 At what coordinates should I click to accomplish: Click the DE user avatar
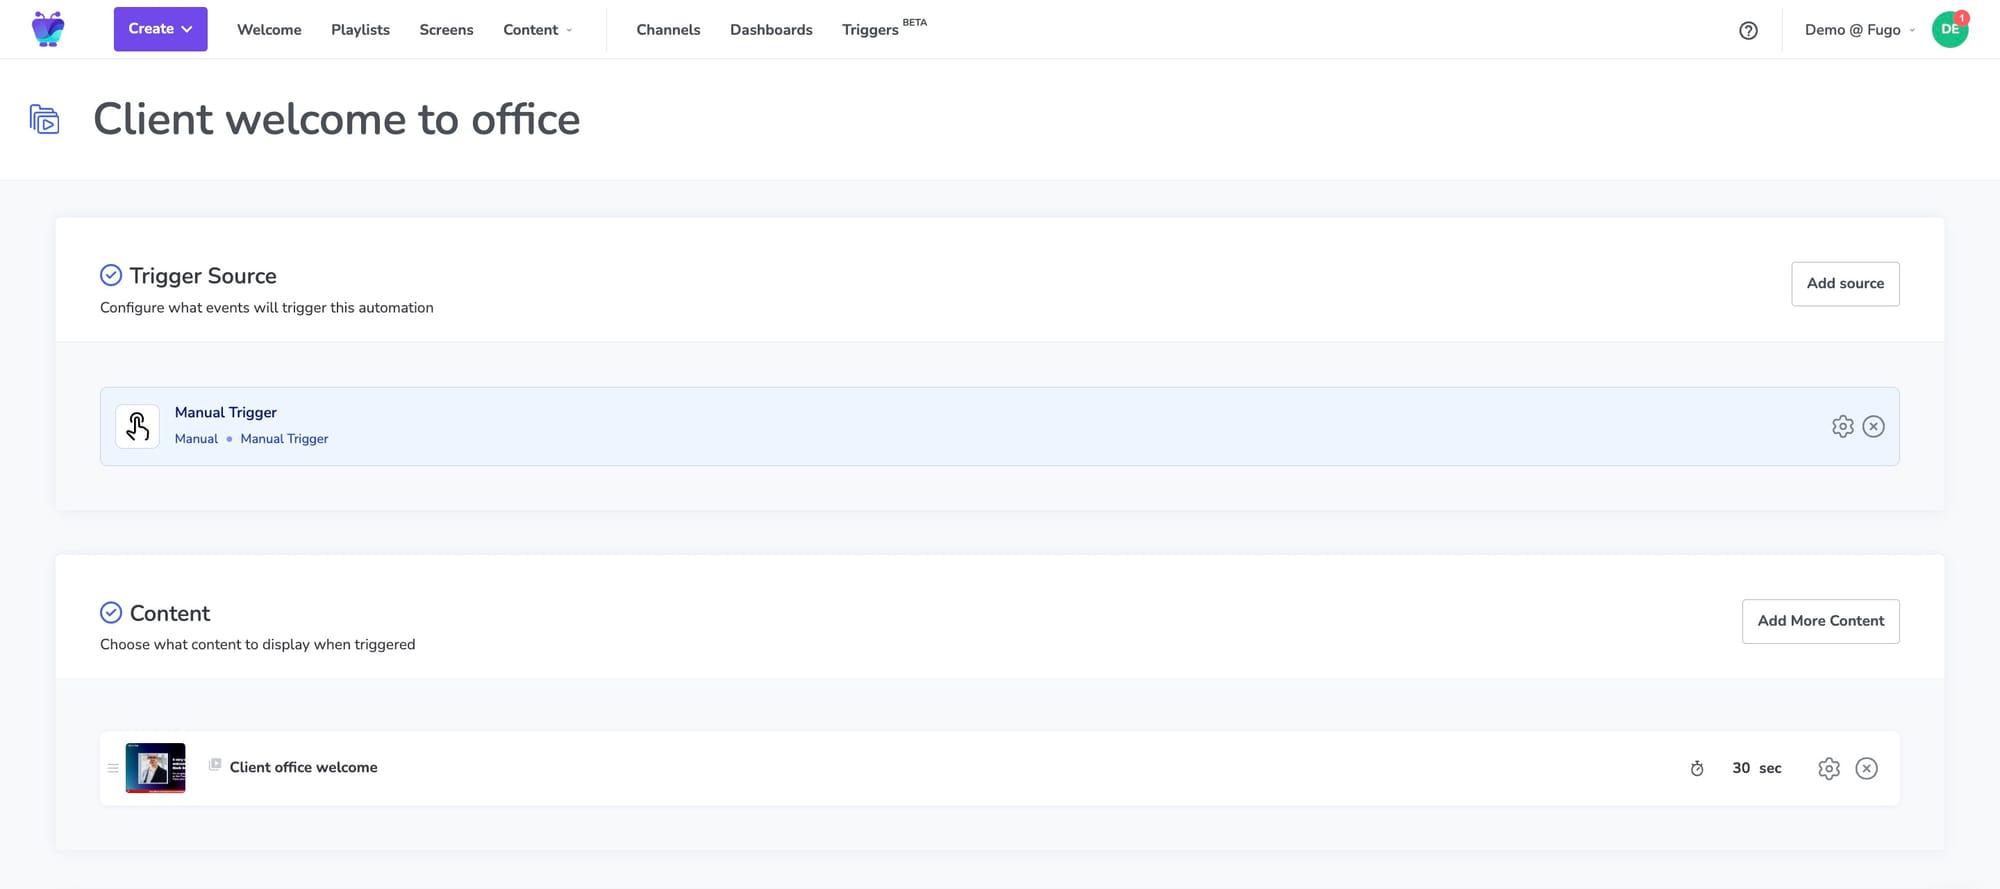tap(1949, 29)
